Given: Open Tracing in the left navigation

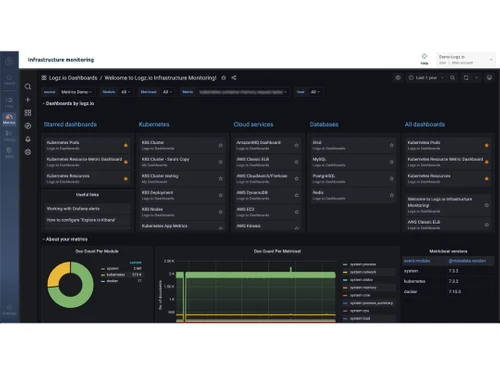Looking at the screenshot, I should pyautogui.click(x=9, y=136).
